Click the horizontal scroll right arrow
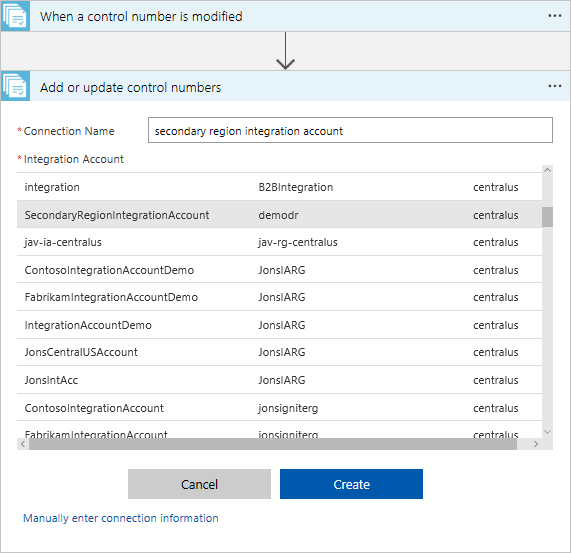The width and height of the screenshot is (571, 553). click(536, 444)
